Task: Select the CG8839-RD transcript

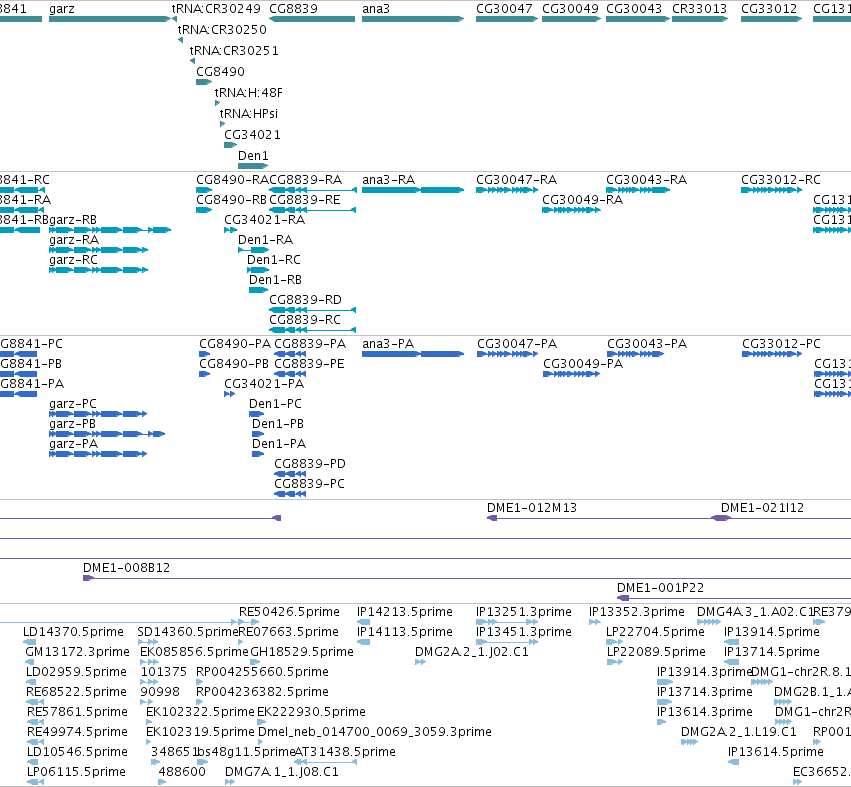Action: click(313, 310)
